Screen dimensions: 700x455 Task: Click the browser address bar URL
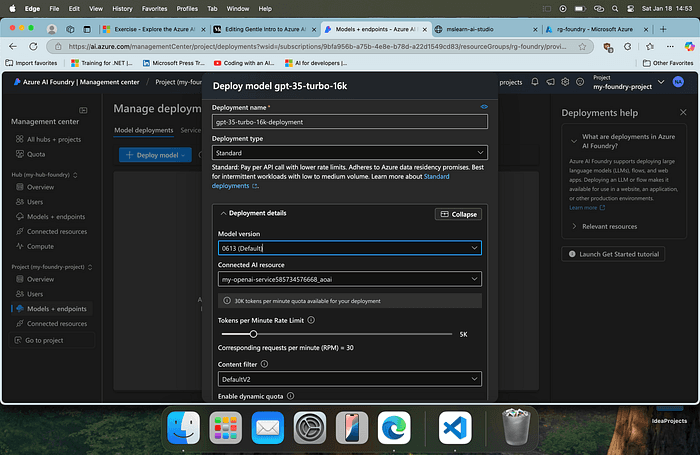(317, 46)
